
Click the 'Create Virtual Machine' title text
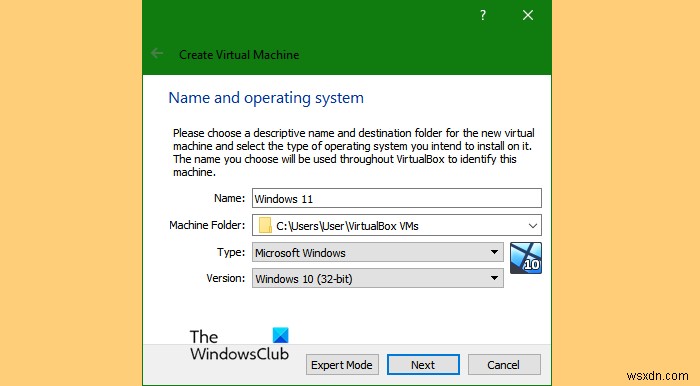[239, 55]
